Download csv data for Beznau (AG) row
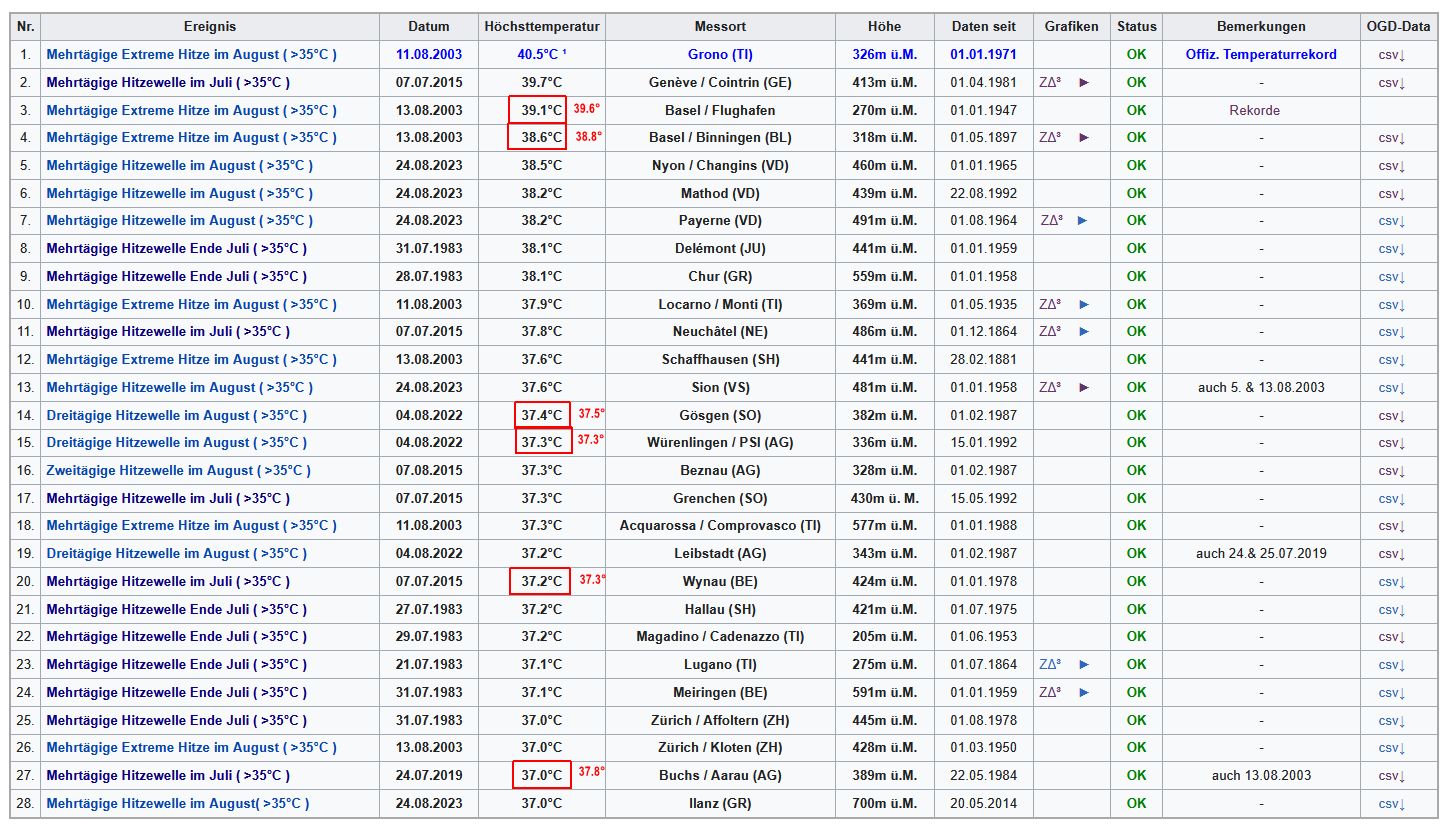Screen dimensions: 1456x827 point(1392,471)
